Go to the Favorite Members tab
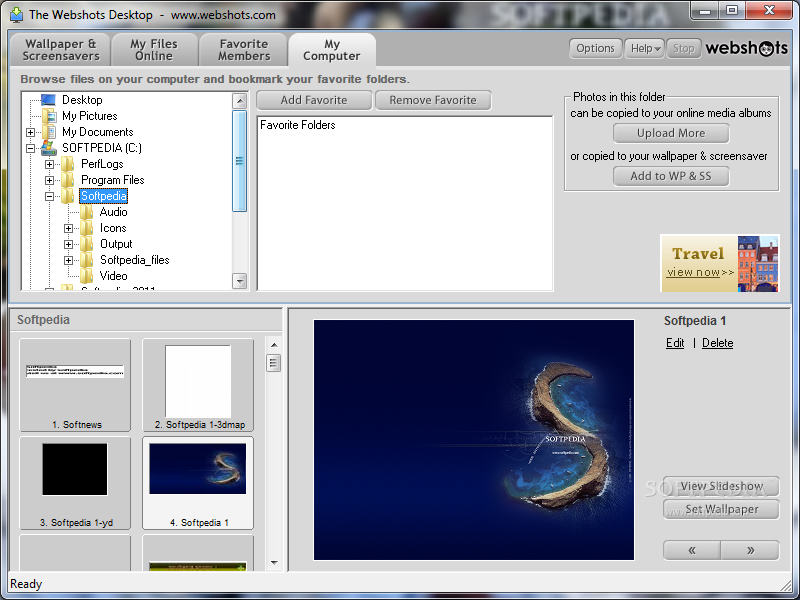800x600 pixels. coord(244,50)
